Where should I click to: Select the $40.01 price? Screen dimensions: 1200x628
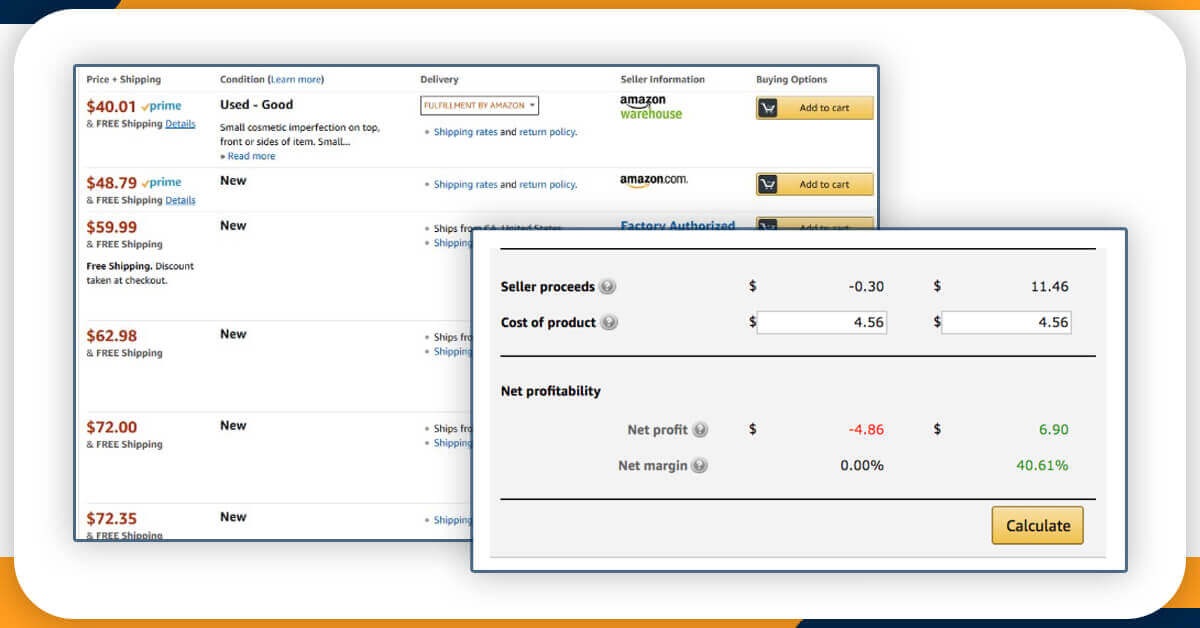point(111,106)
